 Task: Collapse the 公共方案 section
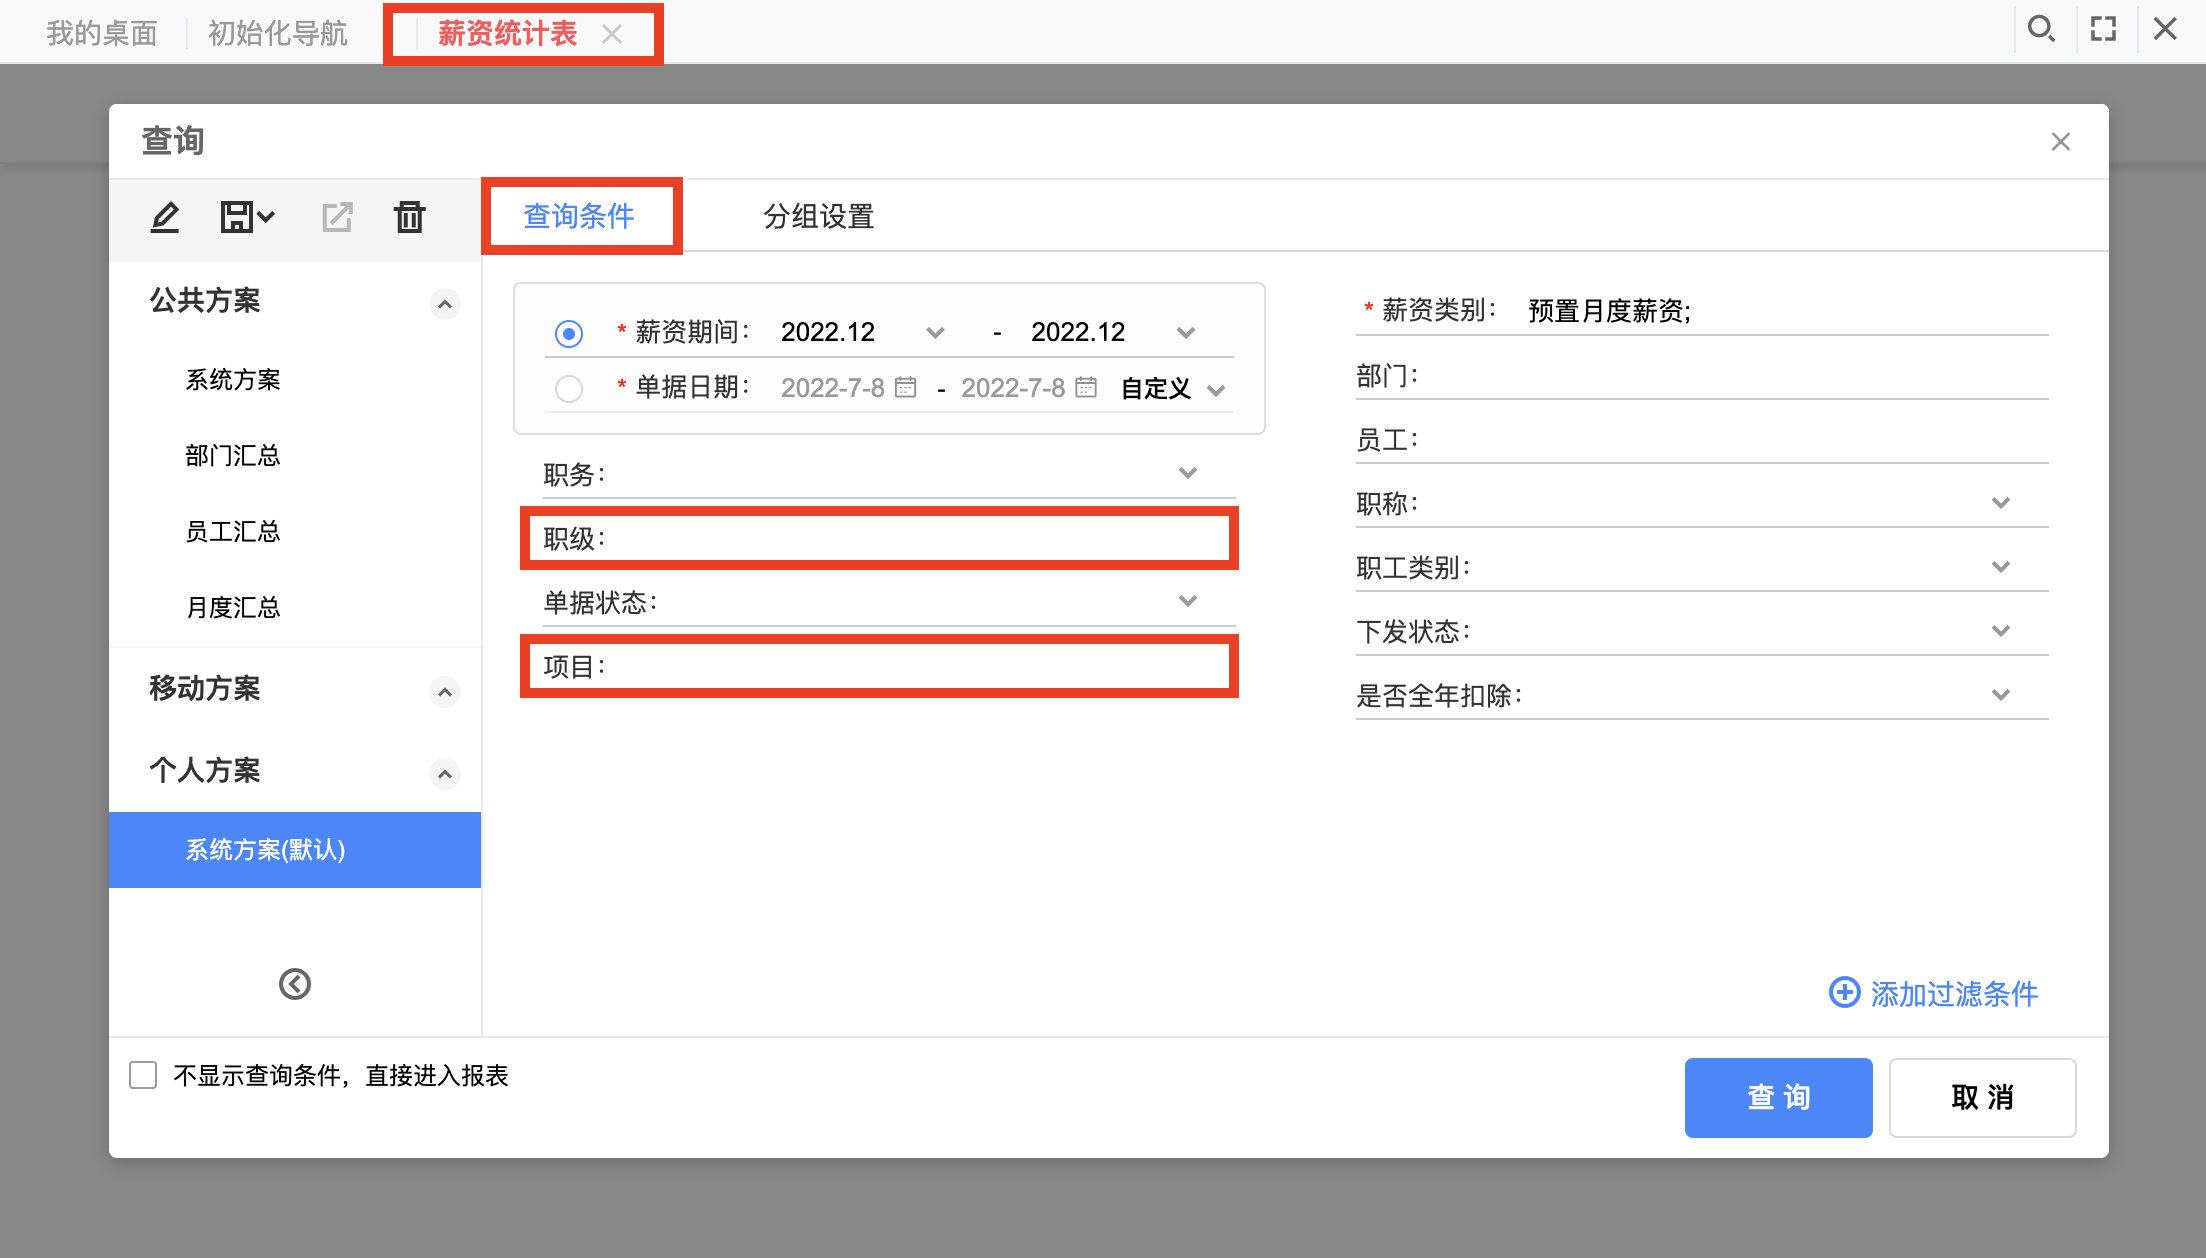pyautogui.click(x=445, y=303)
